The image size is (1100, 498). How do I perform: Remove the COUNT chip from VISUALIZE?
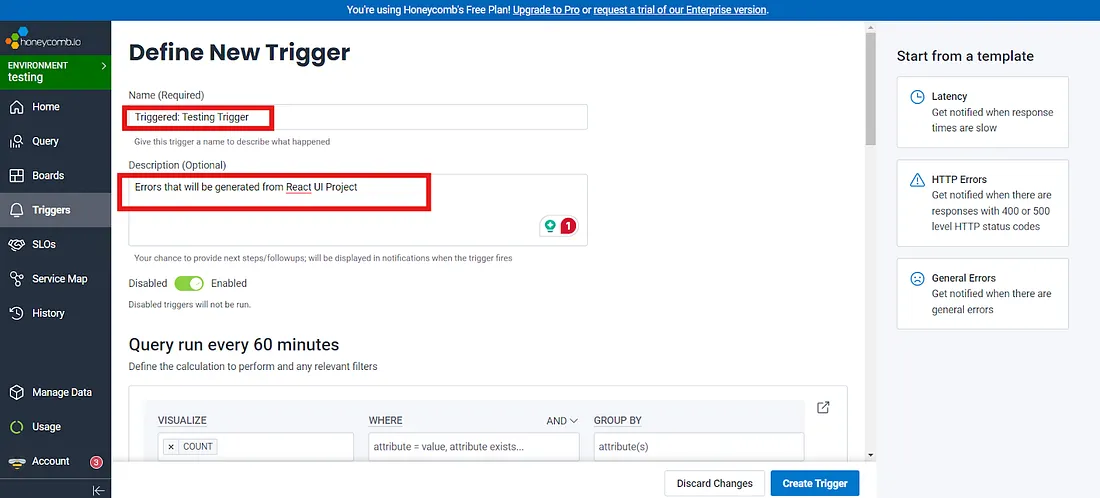coord(171,446)
